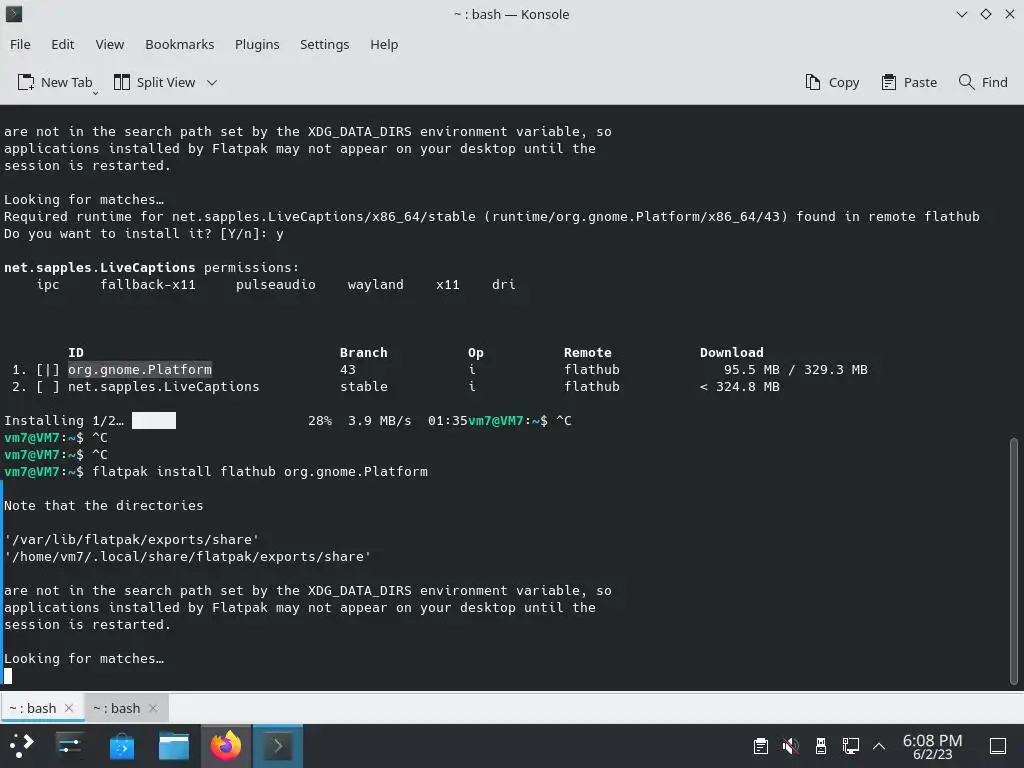Click the Split View button

coord(155,82)
